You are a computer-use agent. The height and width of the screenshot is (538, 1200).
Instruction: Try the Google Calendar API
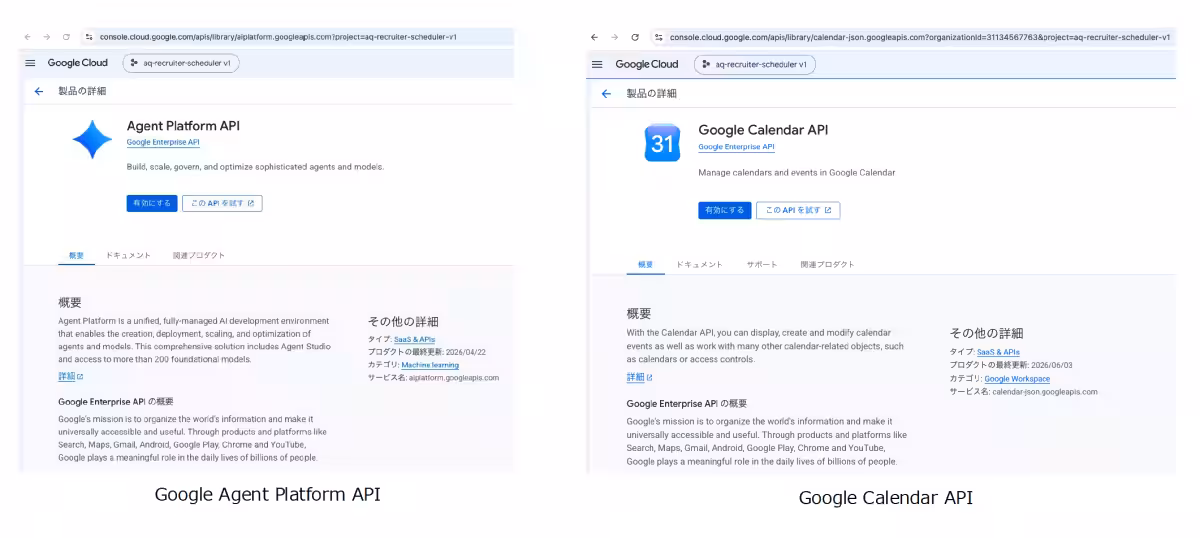click(x=798, y=210)
